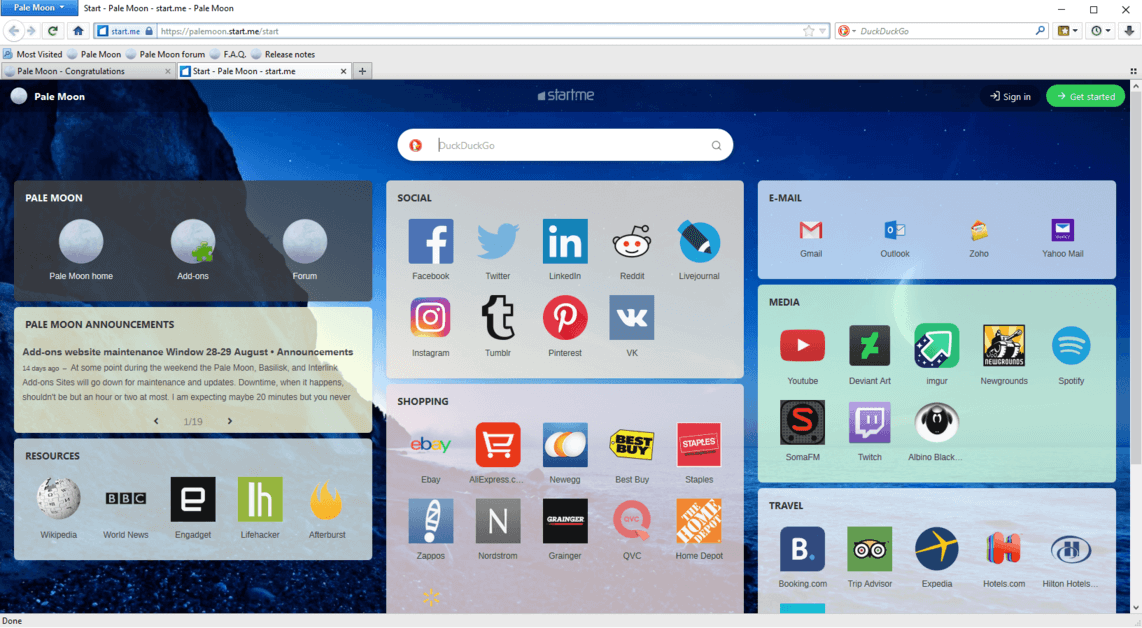Click the browser Home toolbar button
1142x628 pixels.
[x=78, y=31]
